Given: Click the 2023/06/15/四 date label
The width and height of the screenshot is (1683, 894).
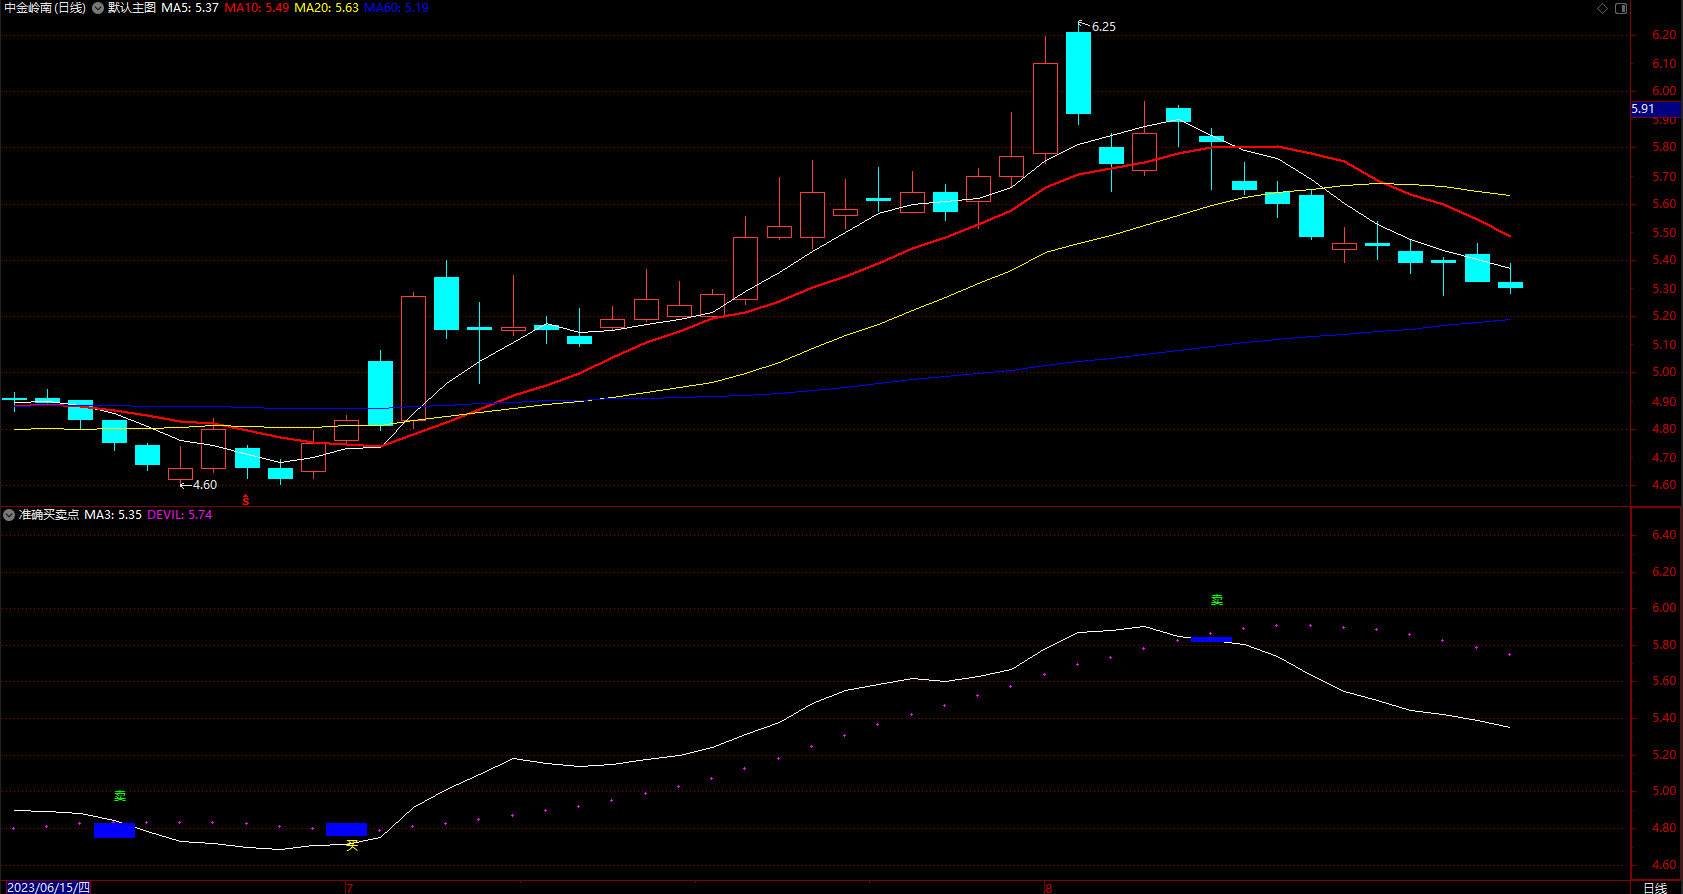Looking at the screenshot, I should (x=48, y=887).
